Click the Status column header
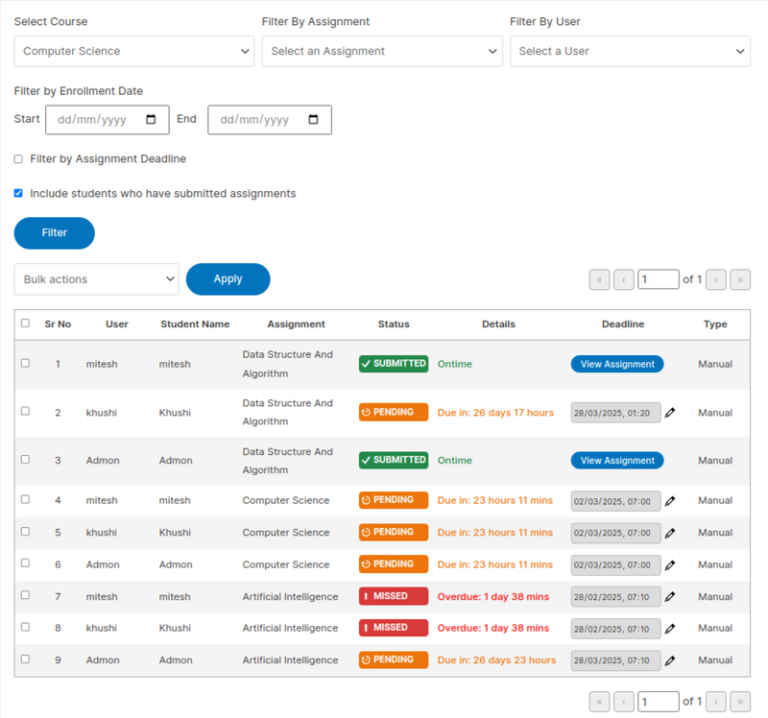Screen dimensions: 768x718 coord(393,324)
